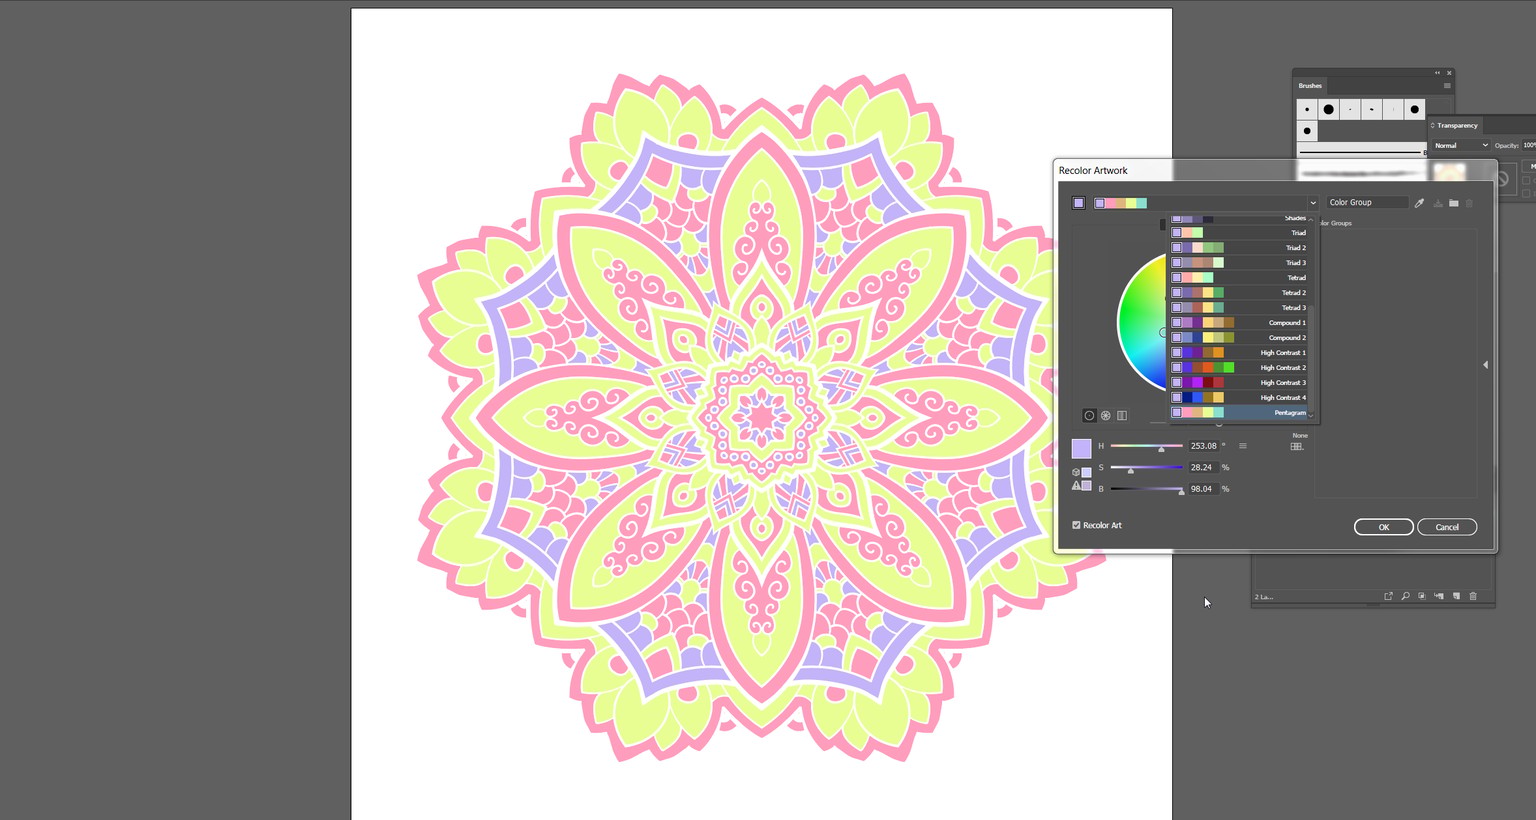This screenshot has width=1536, height=820.
Task: Click create new sublayer icon
Action: [1439, 596]
